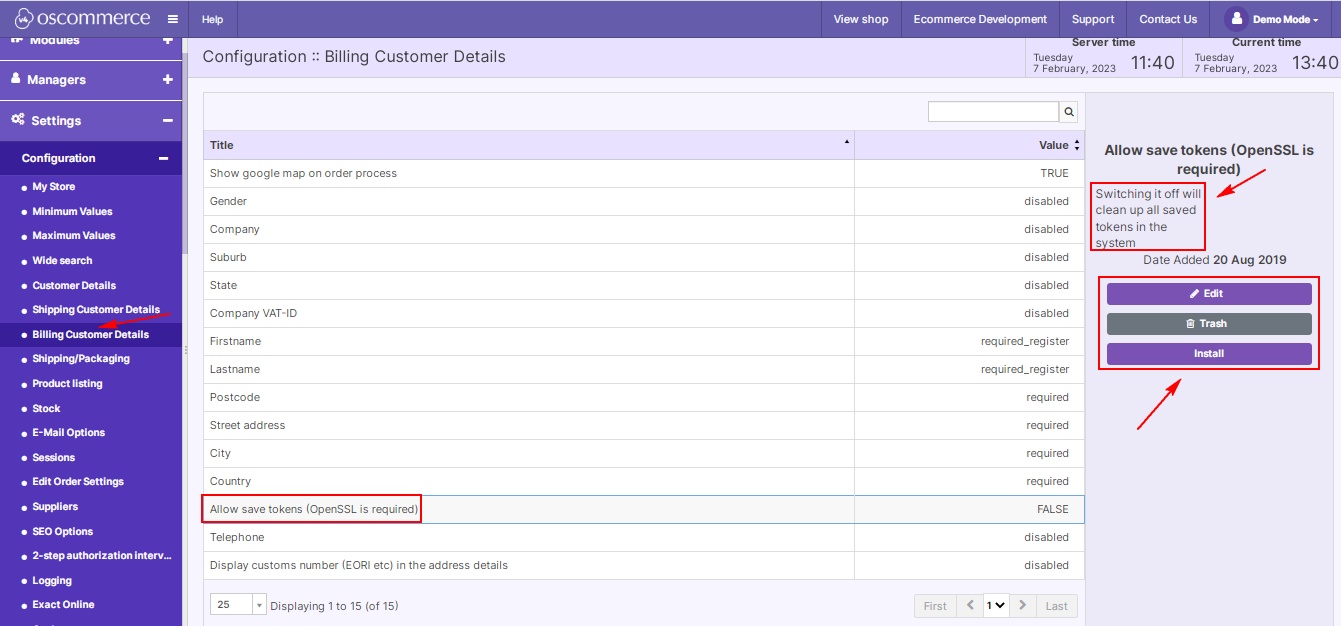Open Sessions configuration
Screen dimensions: 1341x626
(x=54, y=458)
